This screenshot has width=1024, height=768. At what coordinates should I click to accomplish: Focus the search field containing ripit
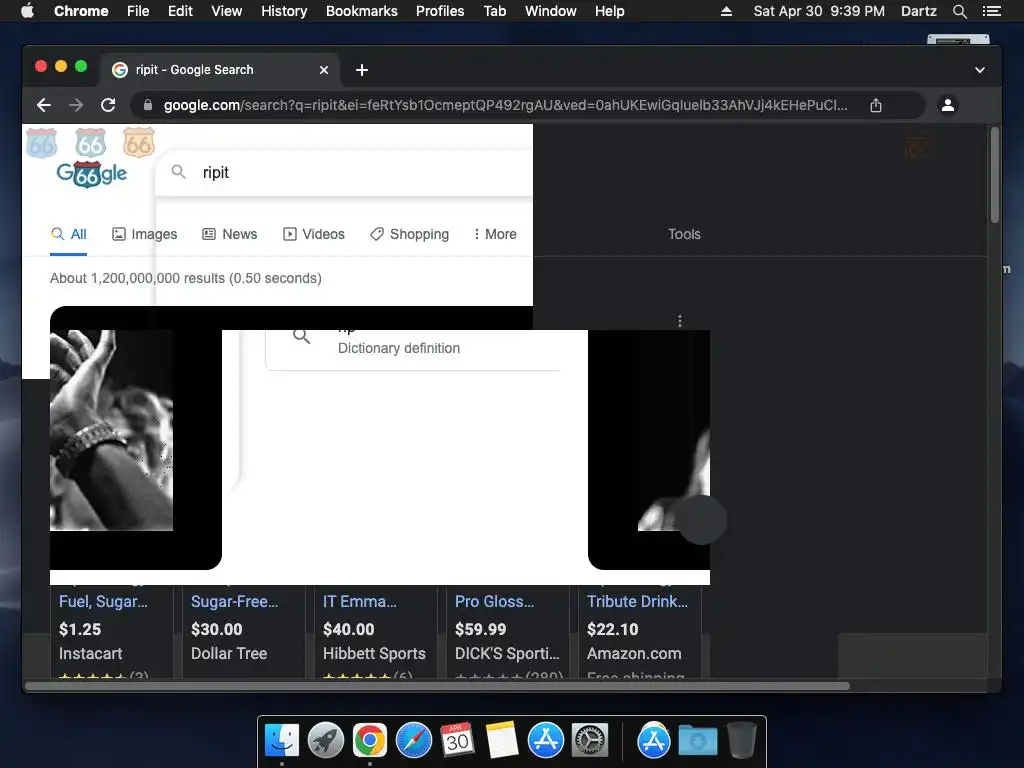pos(344,172)
